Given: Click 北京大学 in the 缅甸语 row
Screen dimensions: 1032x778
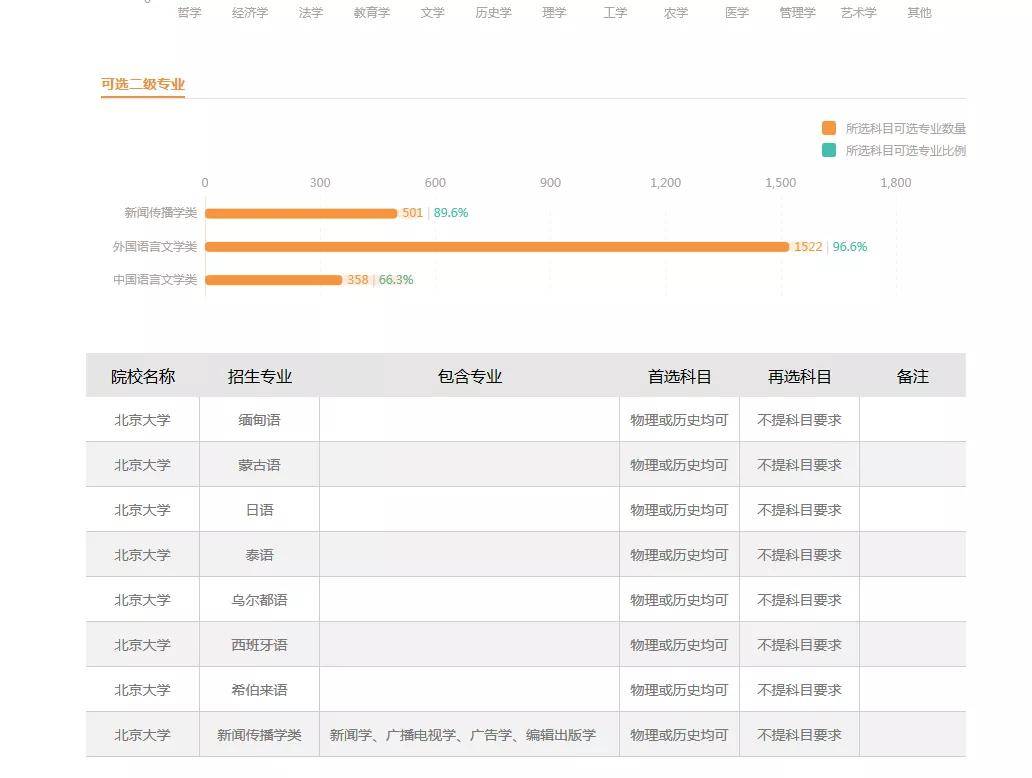Looking at the screenshot, I should [142, 420].
